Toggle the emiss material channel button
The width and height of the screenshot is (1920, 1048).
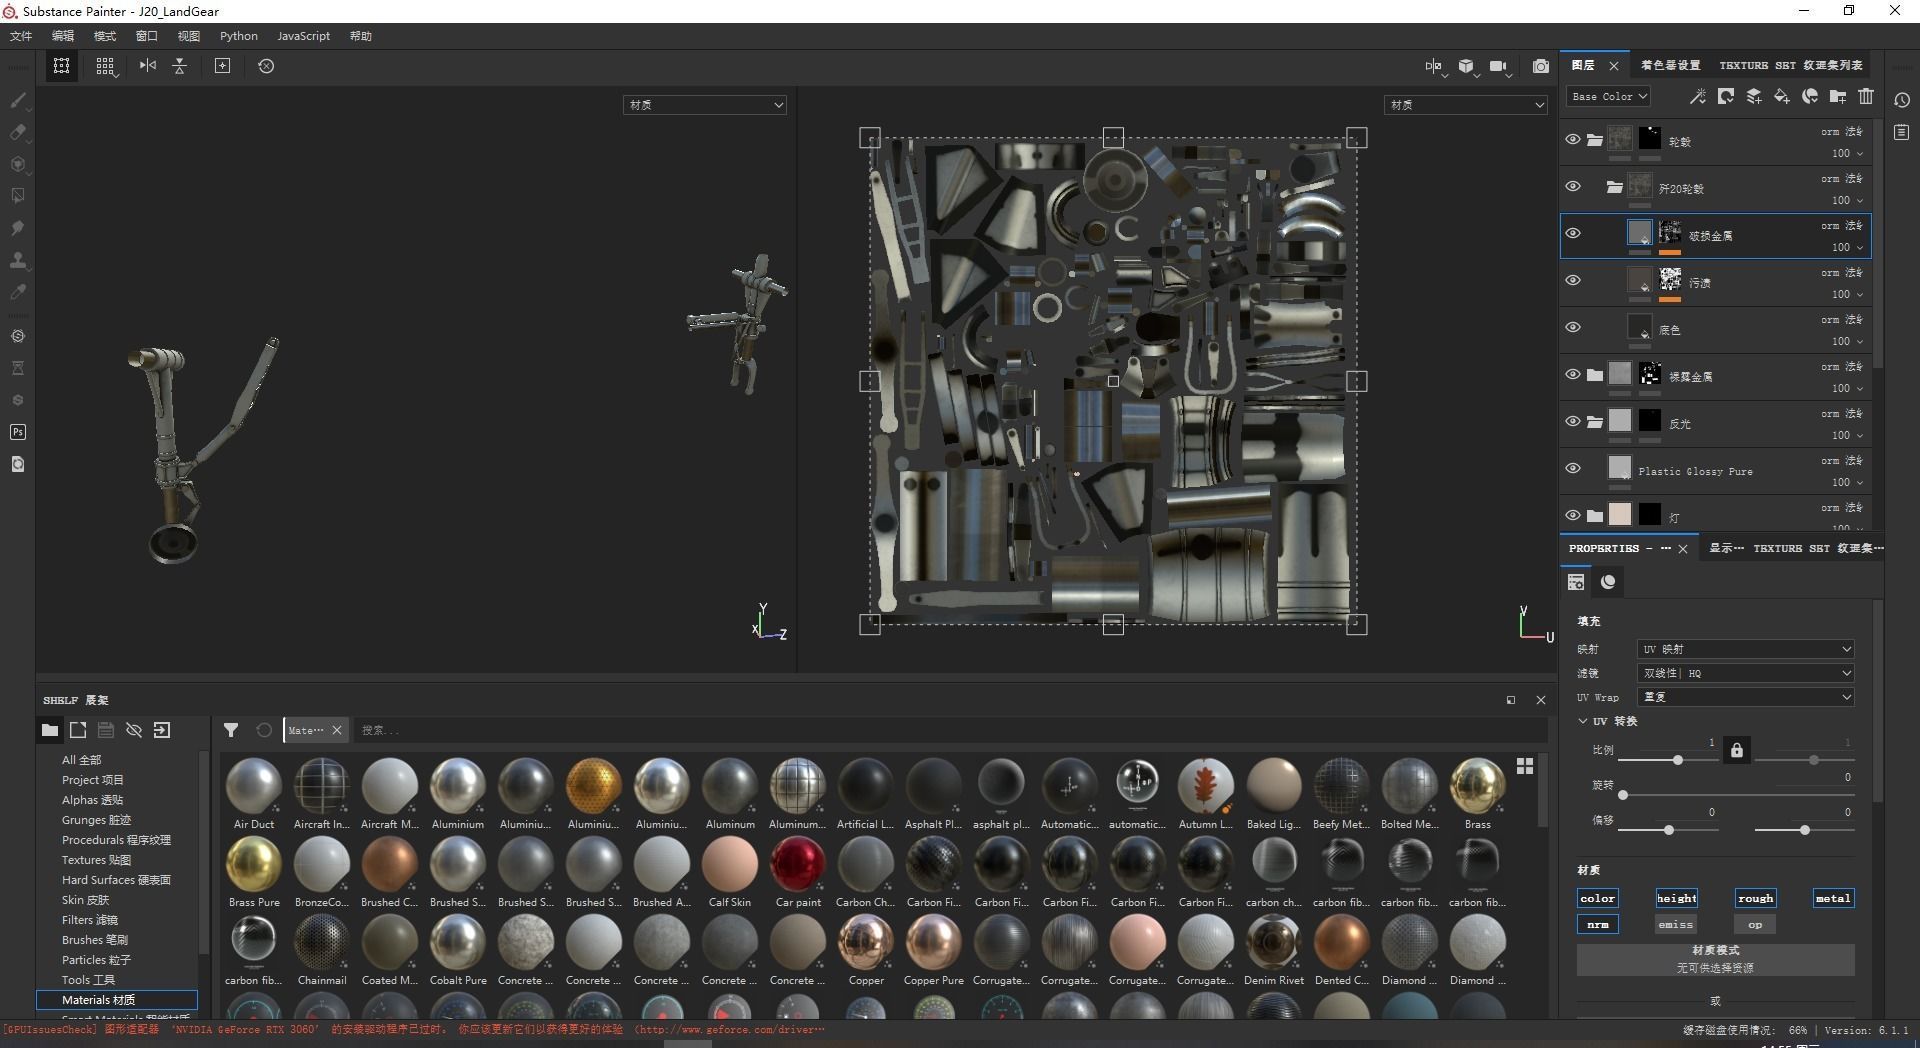click(1676, 924)
